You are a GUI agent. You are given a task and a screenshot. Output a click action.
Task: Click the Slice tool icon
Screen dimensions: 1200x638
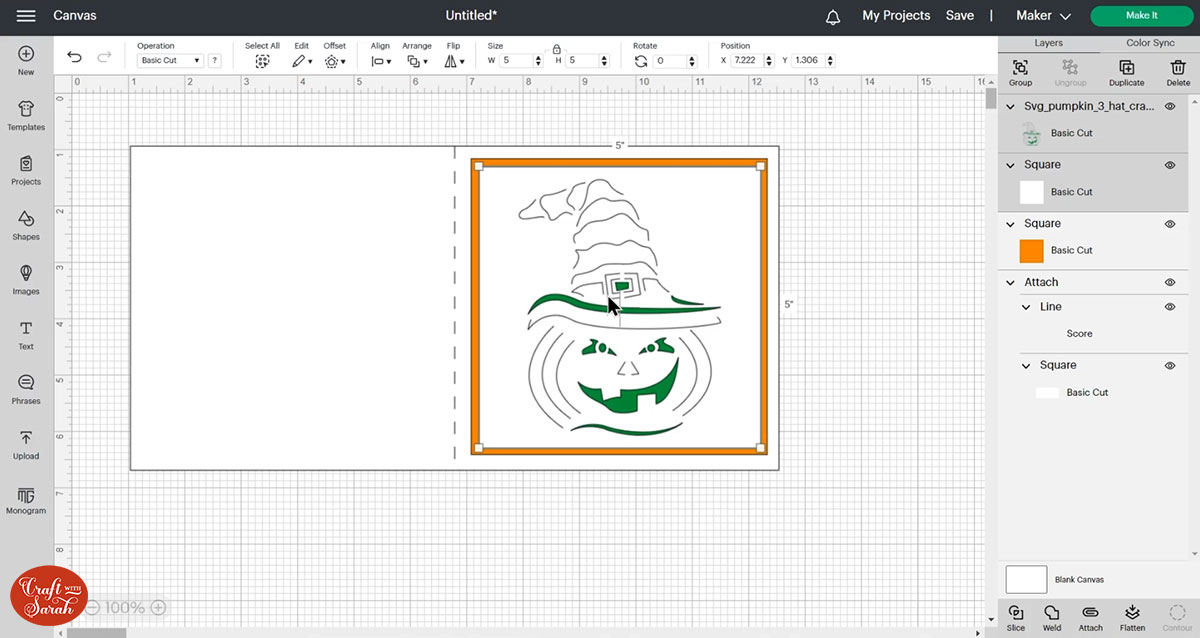coord(1016,614)
